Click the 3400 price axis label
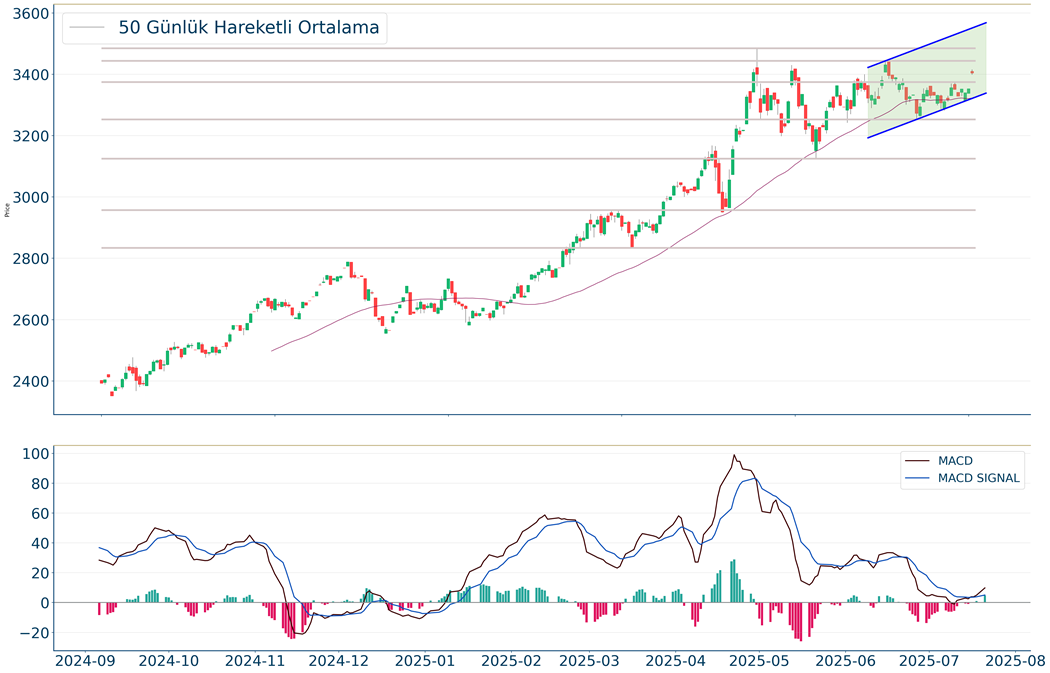 (x=31, y=74)
